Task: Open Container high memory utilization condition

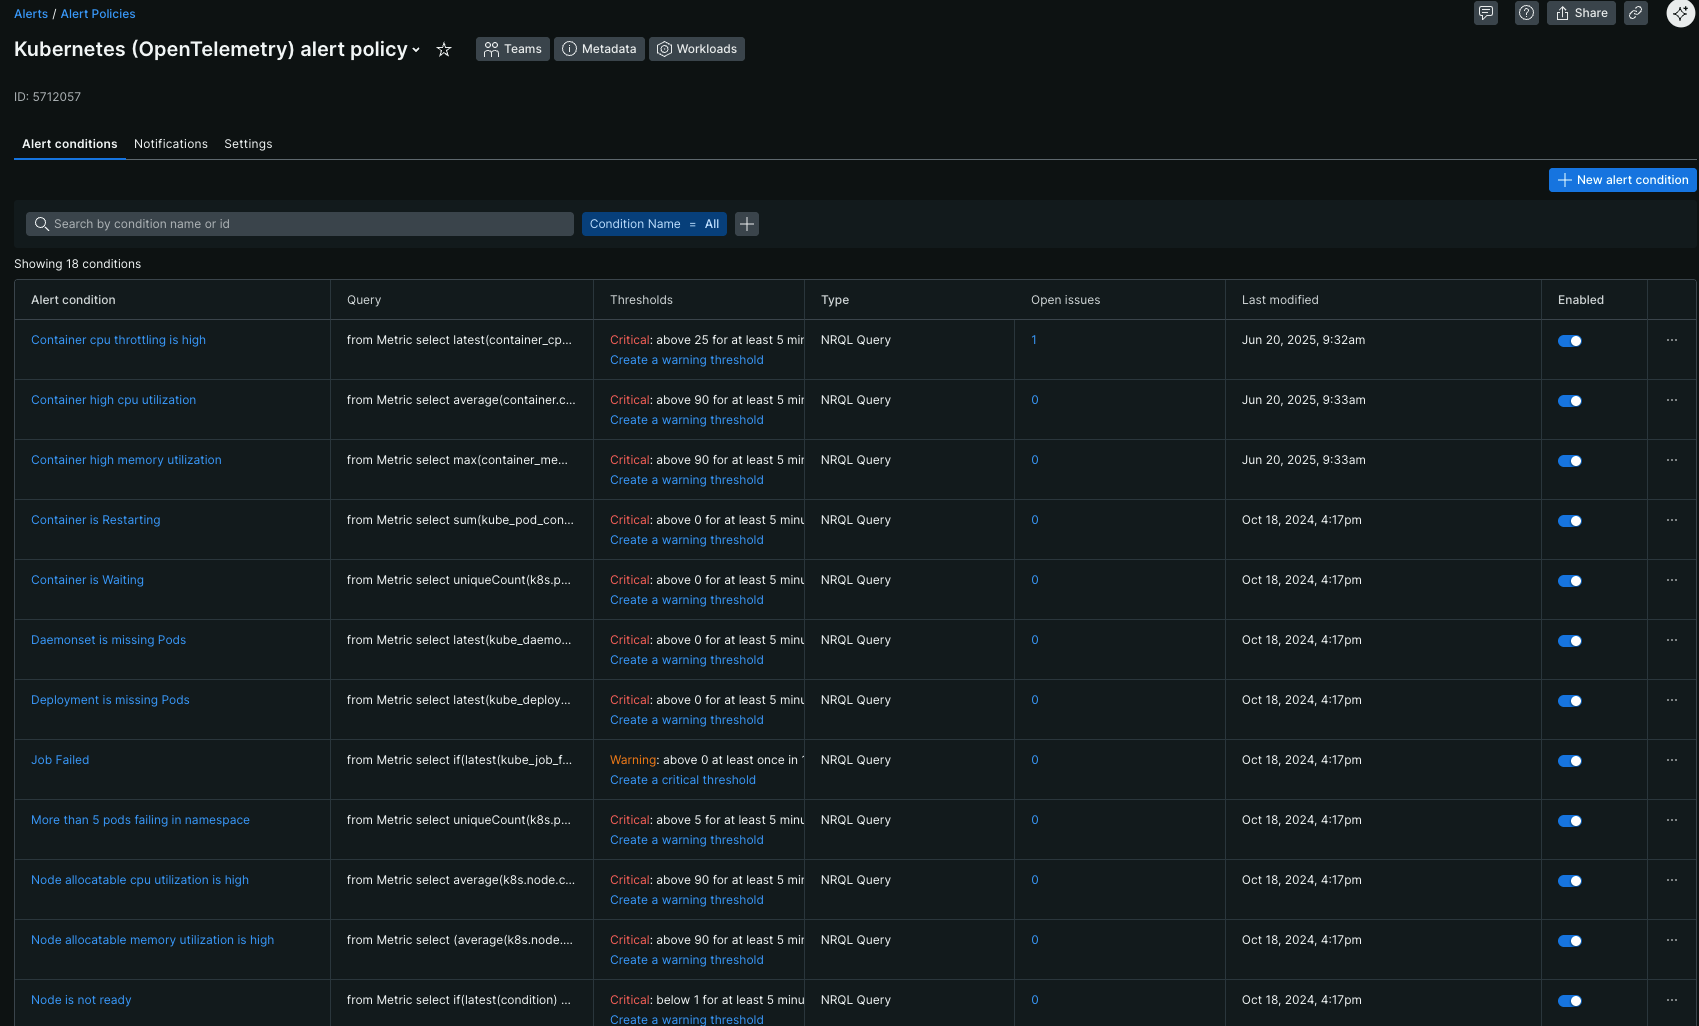Action: (x=126, y=460)
